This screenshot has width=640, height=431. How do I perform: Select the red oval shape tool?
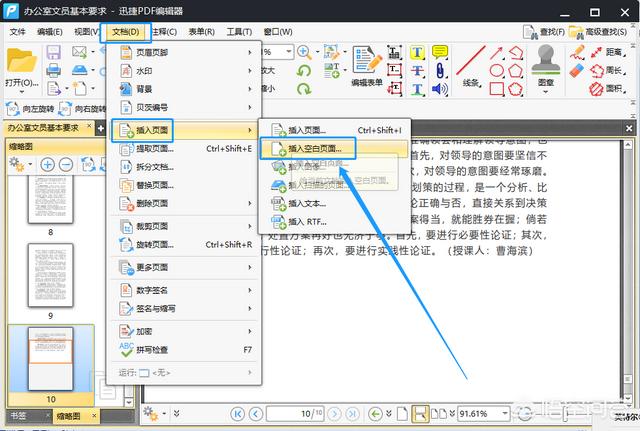496,71
